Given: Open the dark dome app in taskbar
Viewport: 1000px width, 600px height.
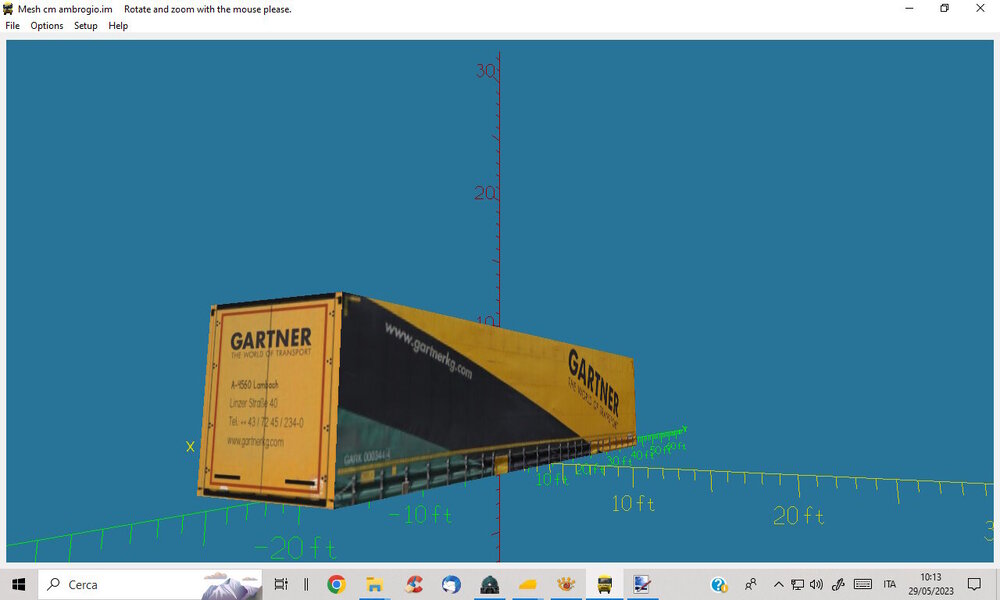Looking at the screenshot, I should pyautogui.click(x=489, y=584).
